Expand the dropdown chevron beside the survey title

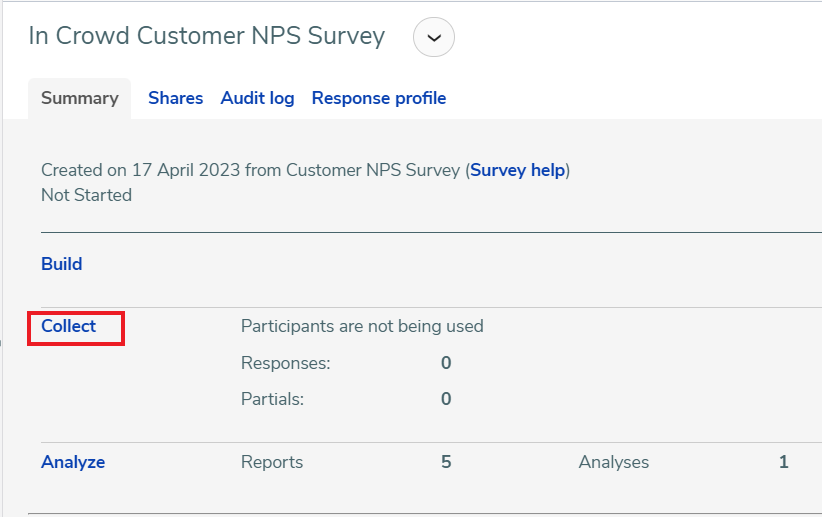434,37
